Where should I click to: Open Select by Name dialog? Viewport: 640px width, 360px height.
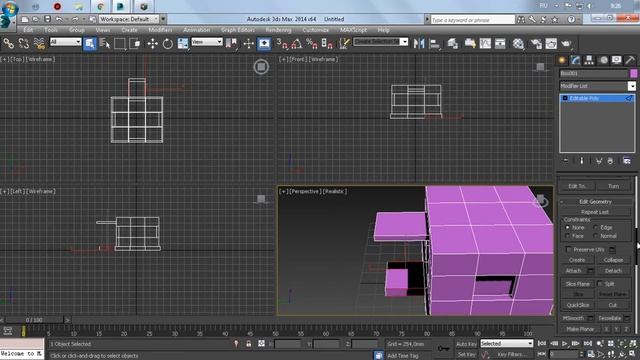[x=105, y=43]
